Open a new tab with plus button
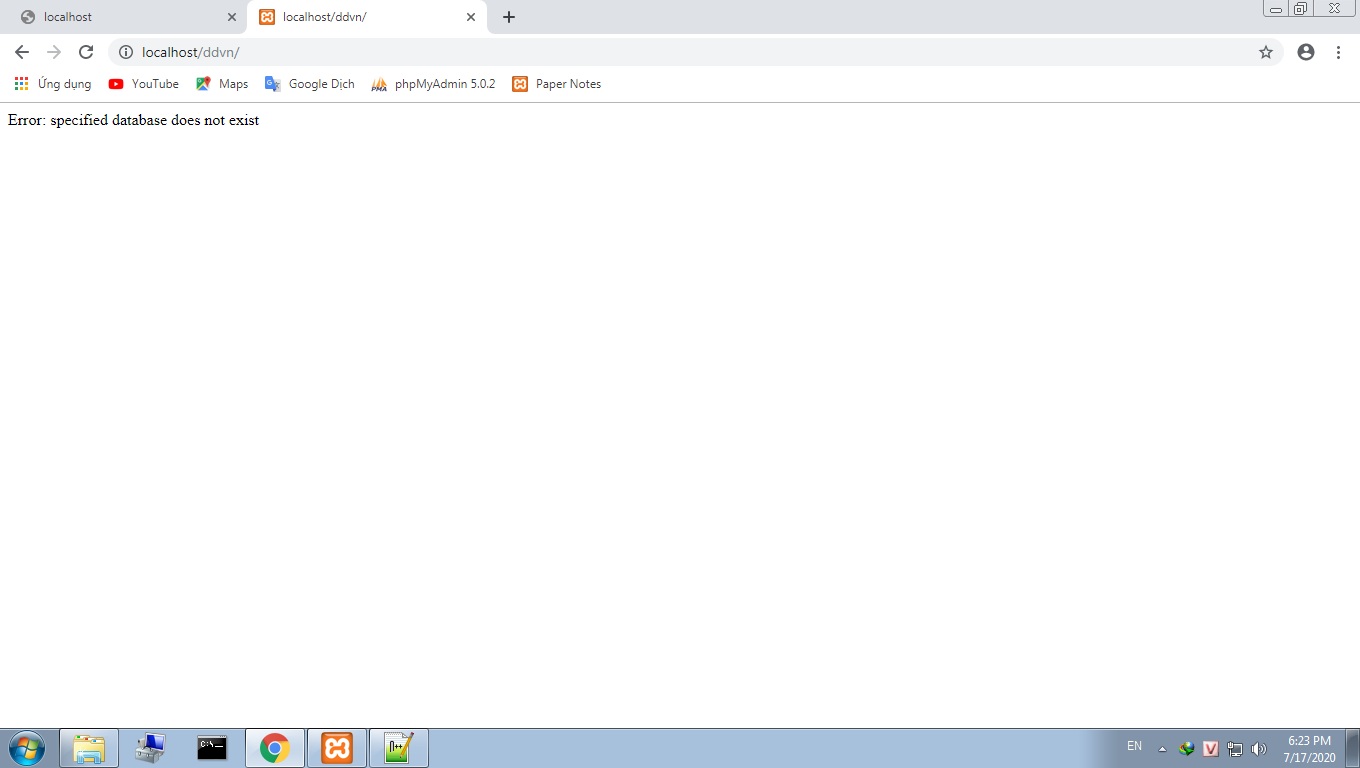 pyautogui.click(x=509, y=17)
